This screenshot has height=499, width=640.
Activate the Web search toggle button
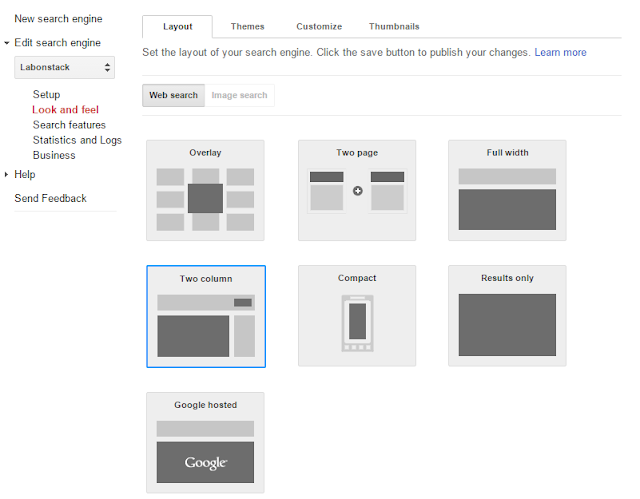pos(173,95)
